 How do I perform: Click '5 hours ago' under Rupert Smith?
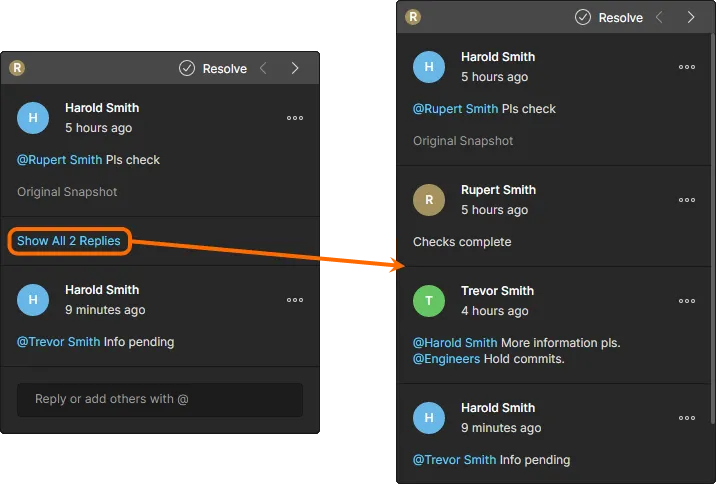(495, 210)
